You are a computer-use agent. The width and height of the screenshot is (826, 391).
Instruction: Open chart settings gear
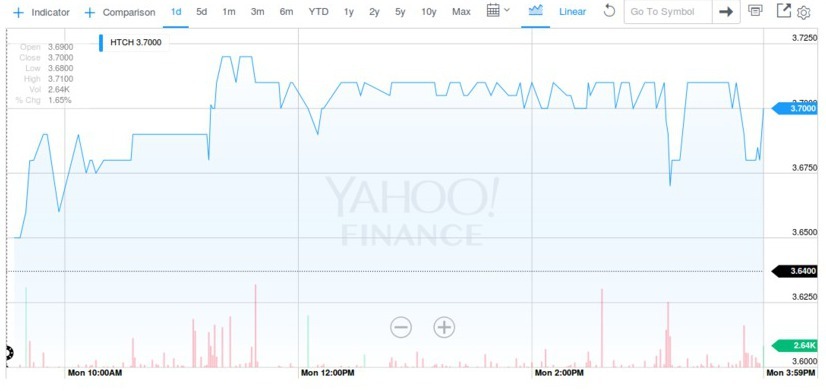pos(803,13)
